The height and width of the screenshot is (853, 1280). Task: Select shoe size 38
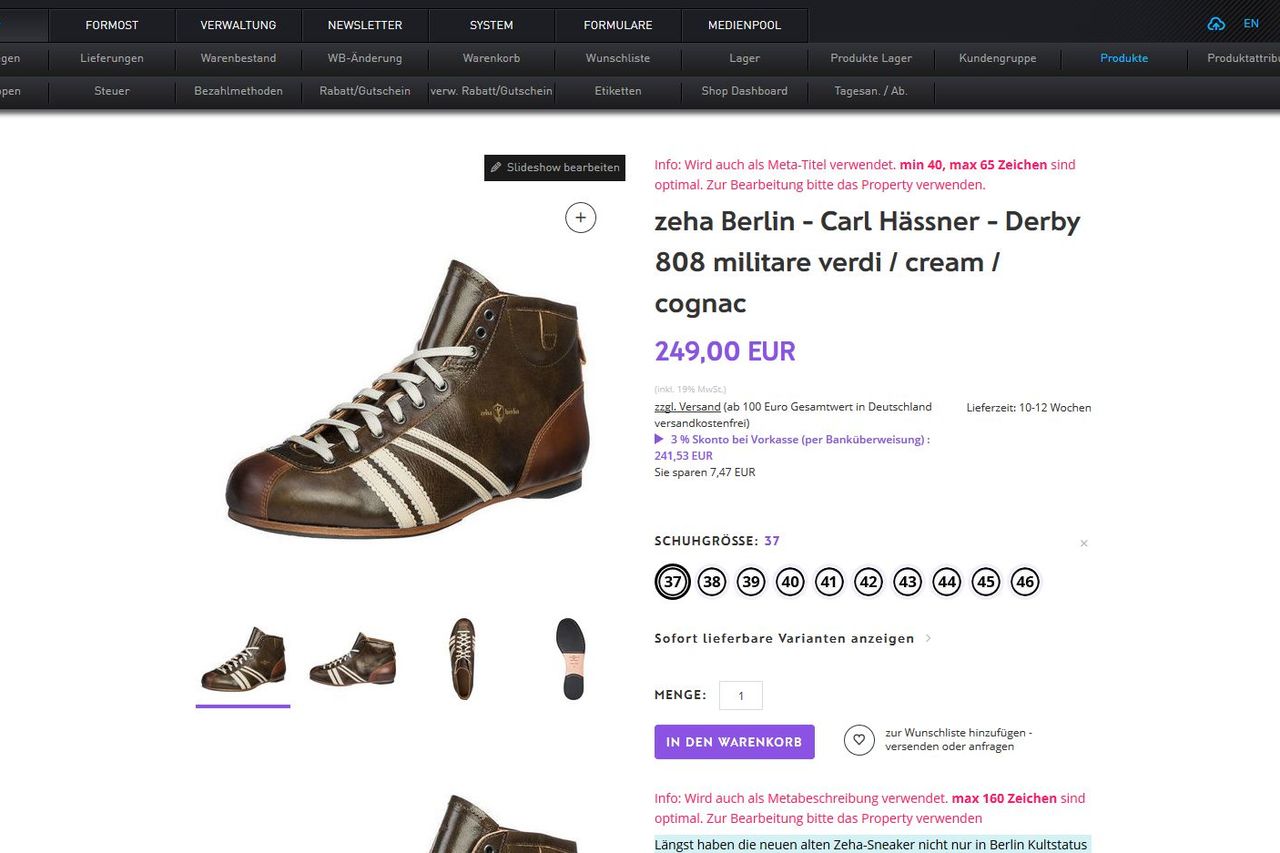tap(711, 582)
